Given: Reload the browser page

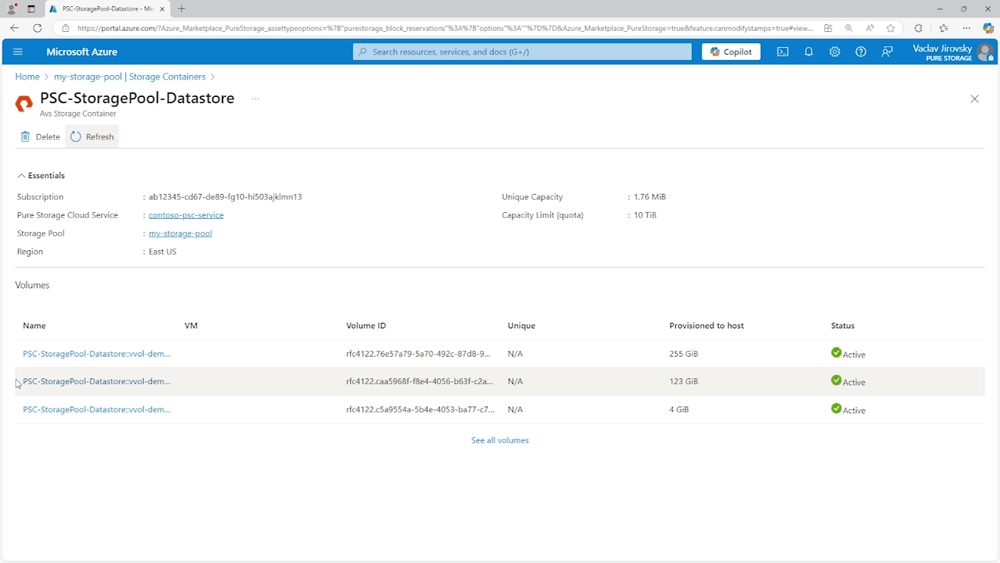Looking at the screenshot, I should click(38, 28).
